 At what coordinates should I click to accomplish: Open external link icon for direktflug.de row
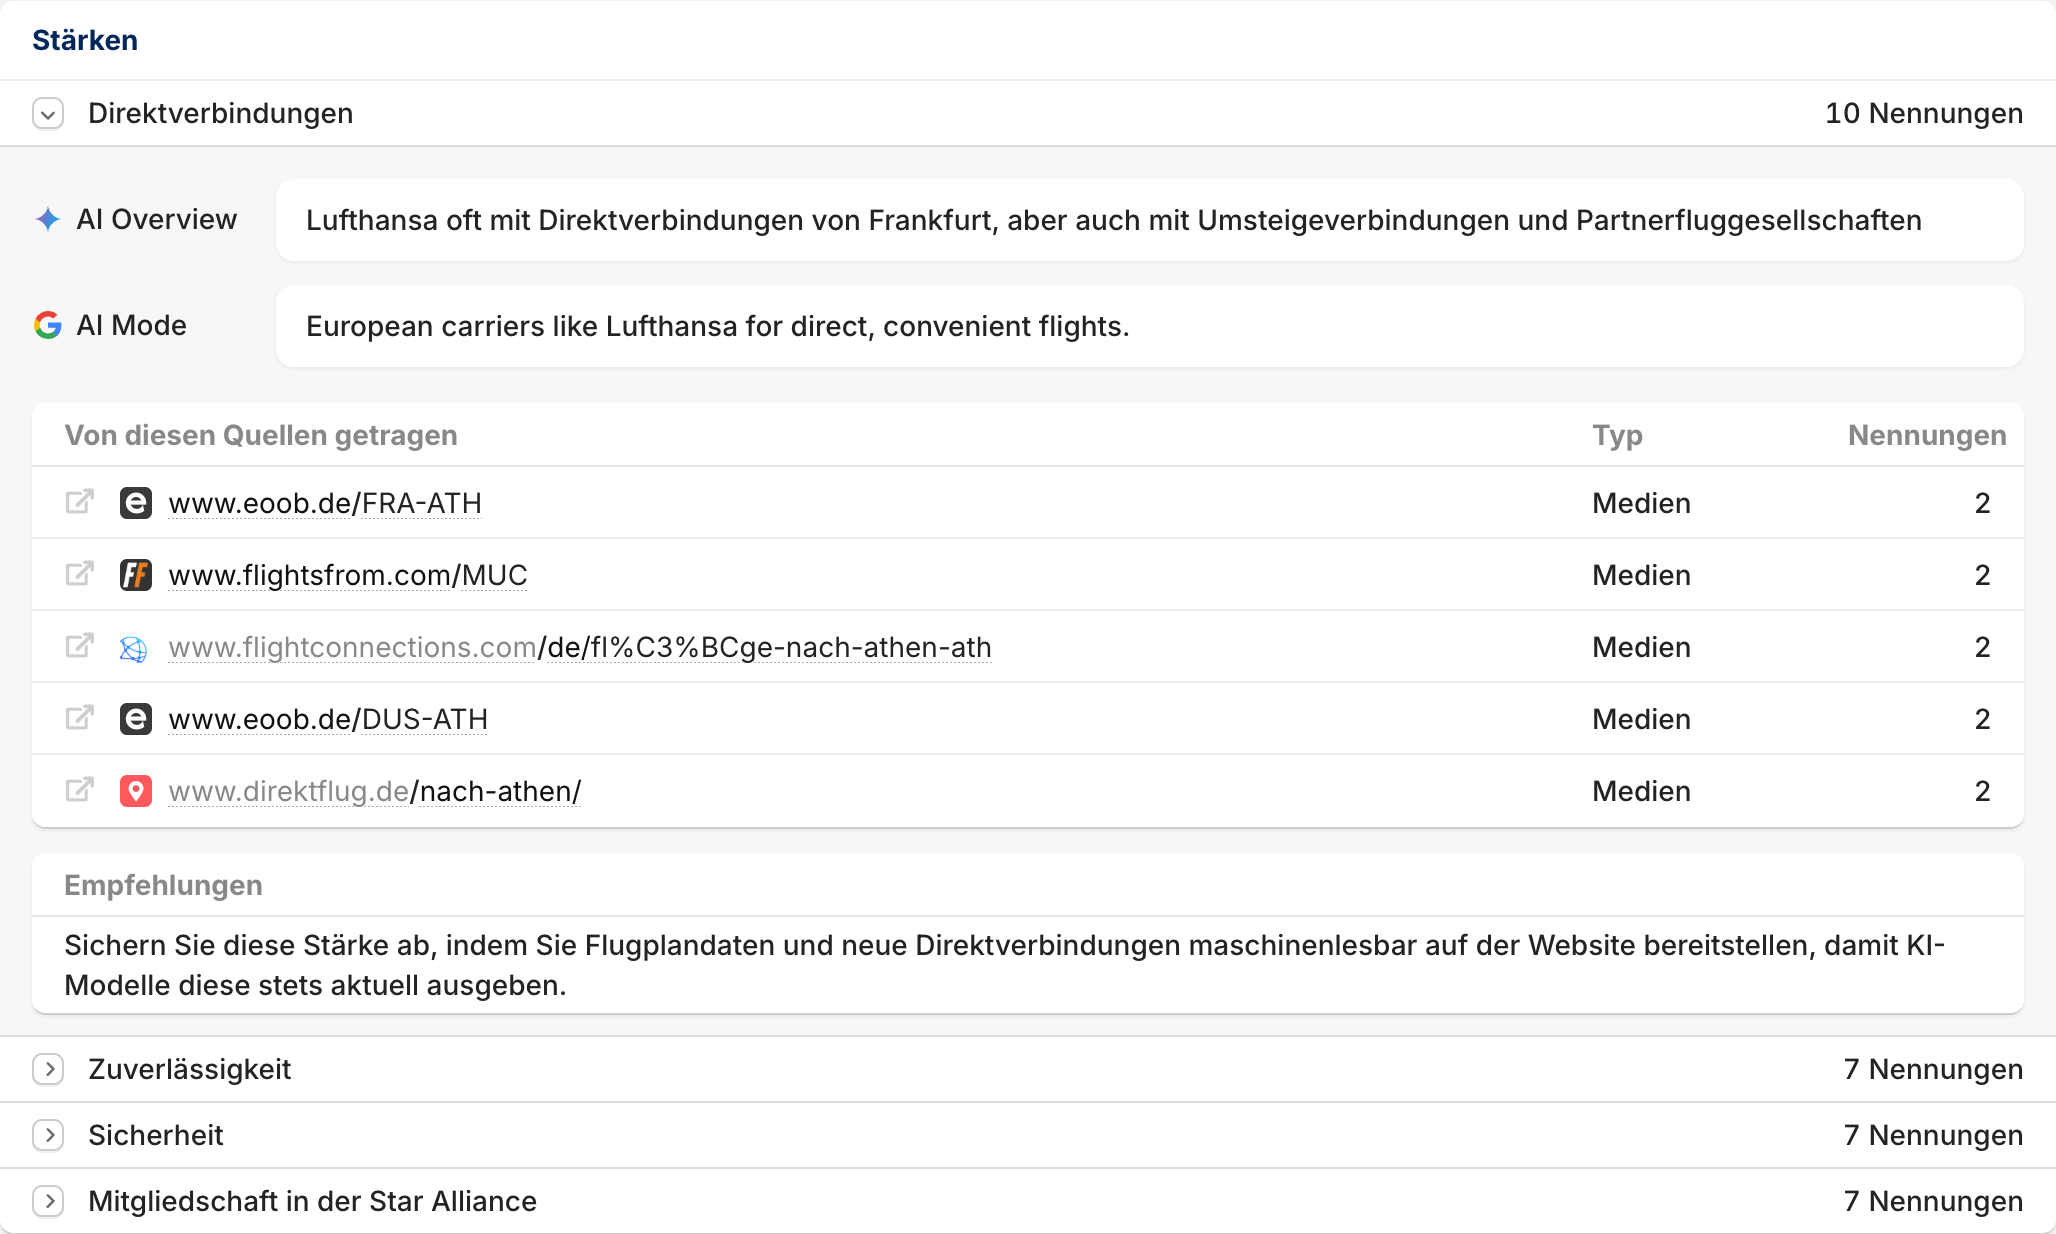80,790
